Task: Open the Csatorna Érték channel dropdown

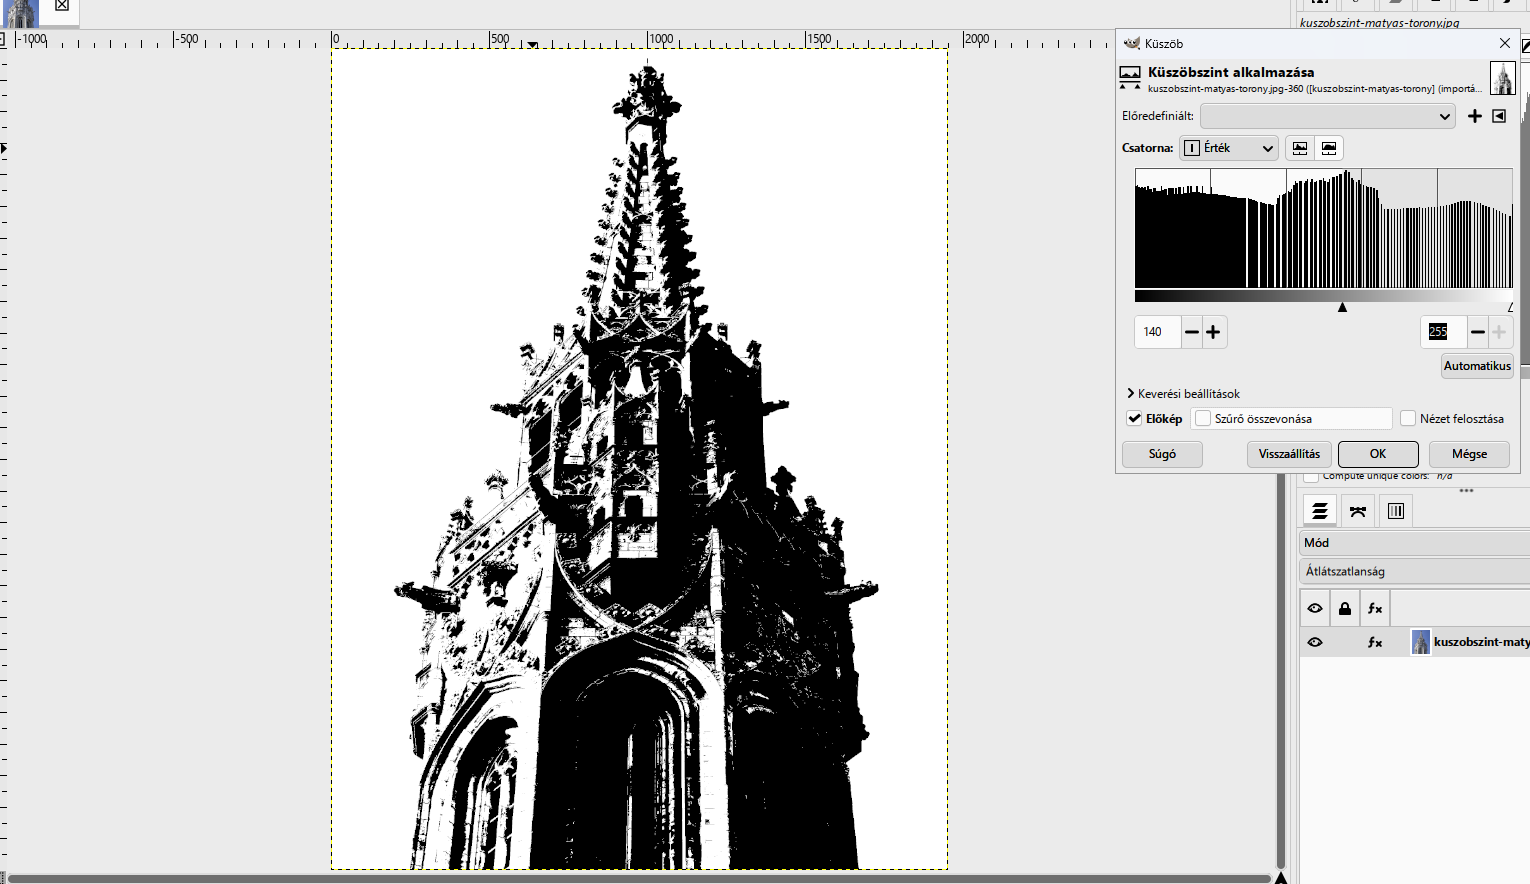Action: tap(1229, 148)
